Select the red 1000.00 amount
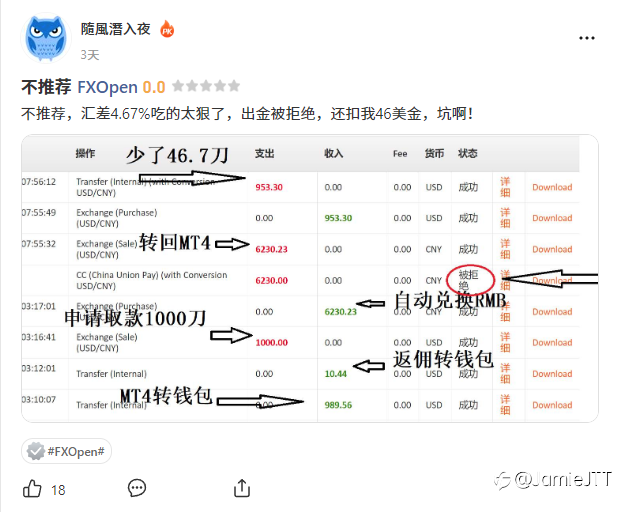 (x=272, y=342)
